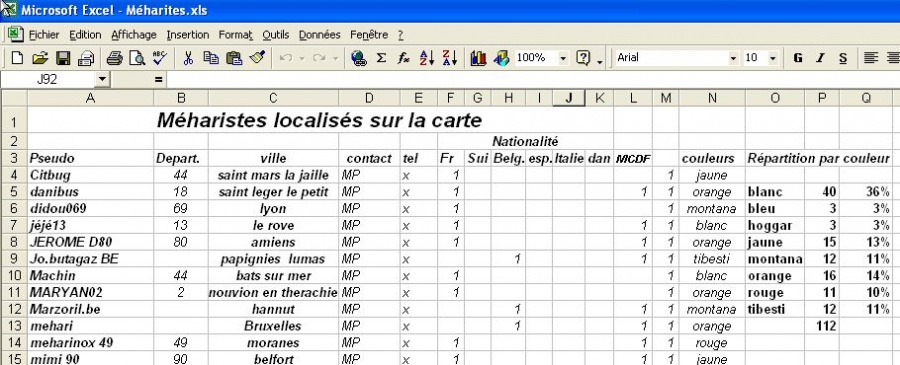Open the Outils menu
The height and width of the screenshot is (365, 900).
click(x=276, y=35)
